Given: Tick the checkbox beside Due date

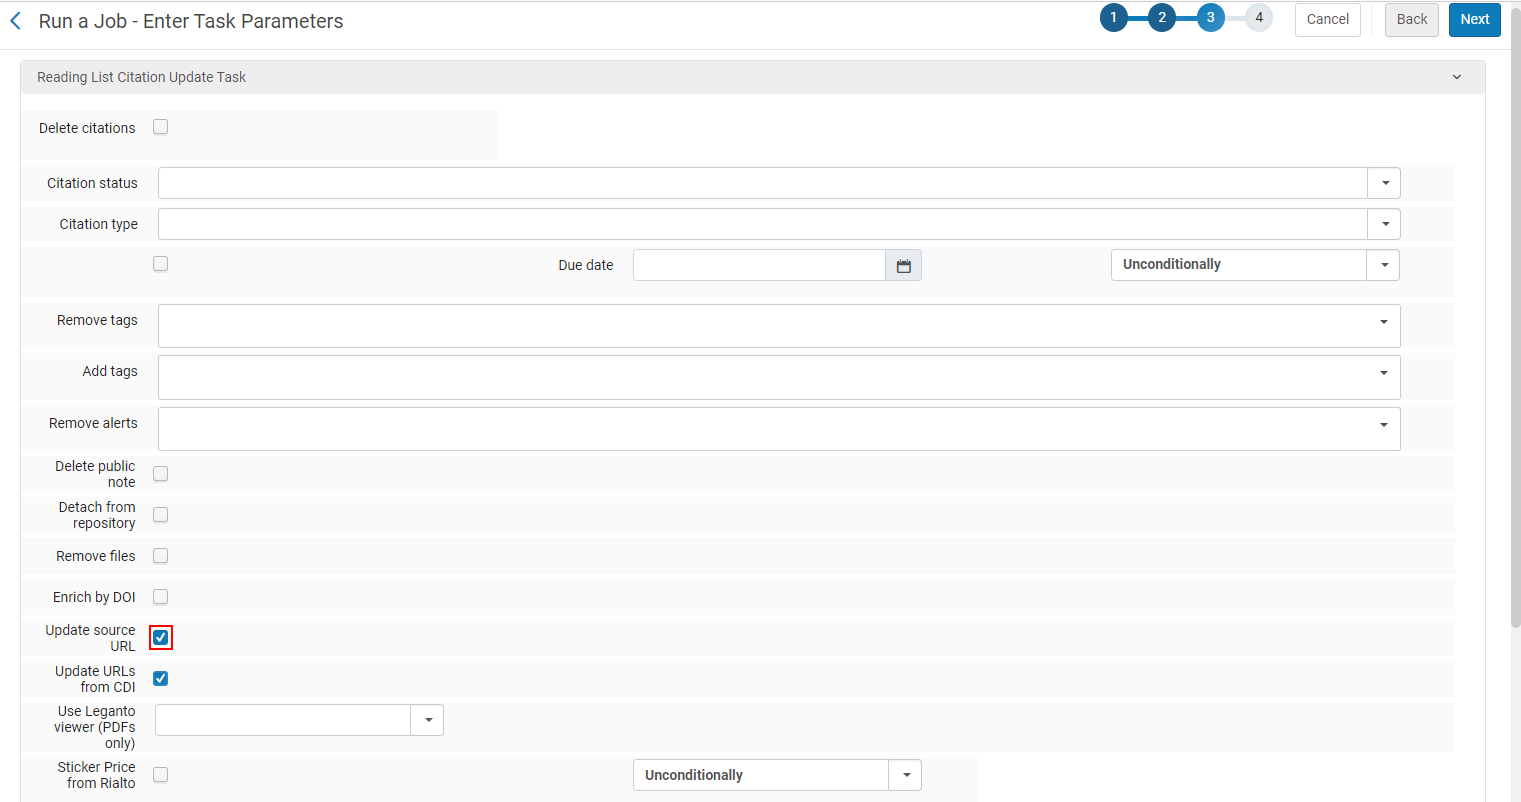Looking at the screenshot, I should [160, 264].
